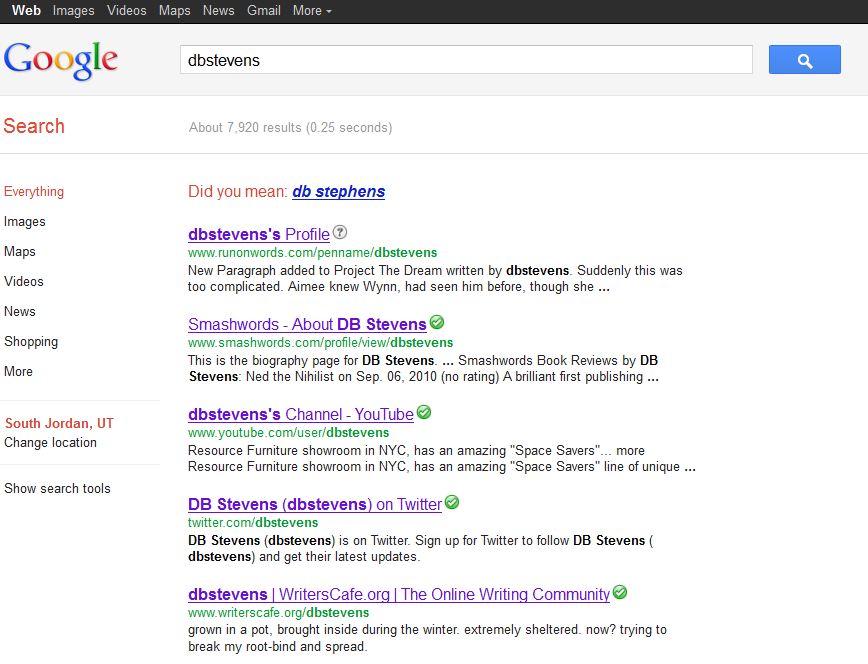The width and height of the screenshot is (868, 664).
Task: Go to Images in the top bar
Action: (74, 11)
